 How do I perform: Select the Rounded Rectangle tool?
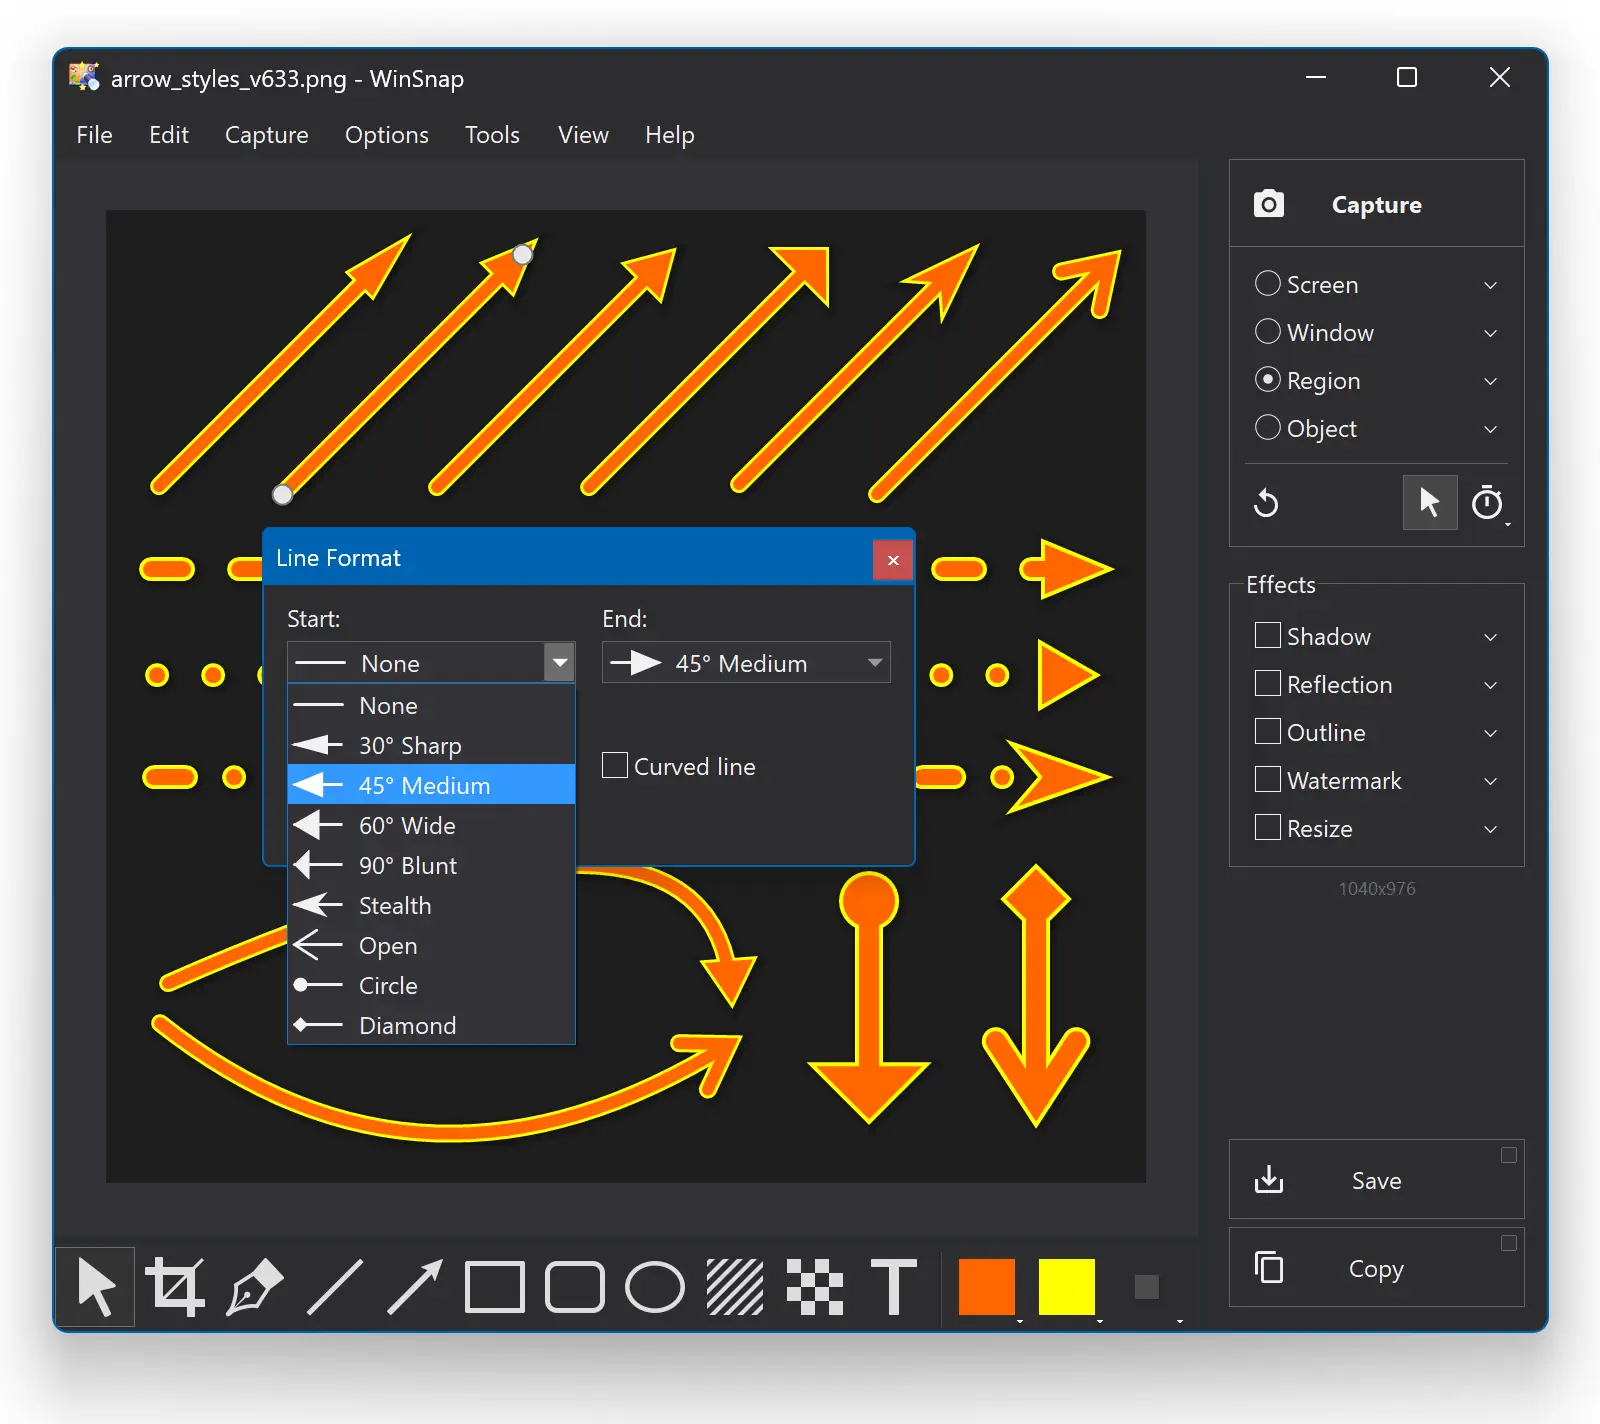[575, 1287]
